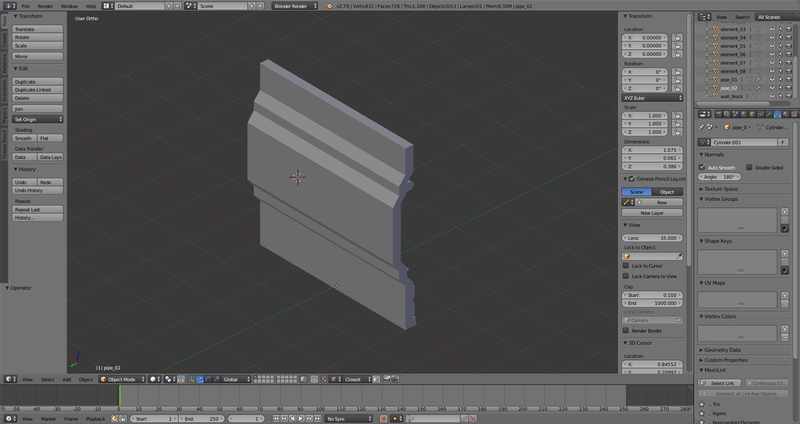Select the scale manipulator icon
The height and width of the screenshot is (424, 800).
216,379
